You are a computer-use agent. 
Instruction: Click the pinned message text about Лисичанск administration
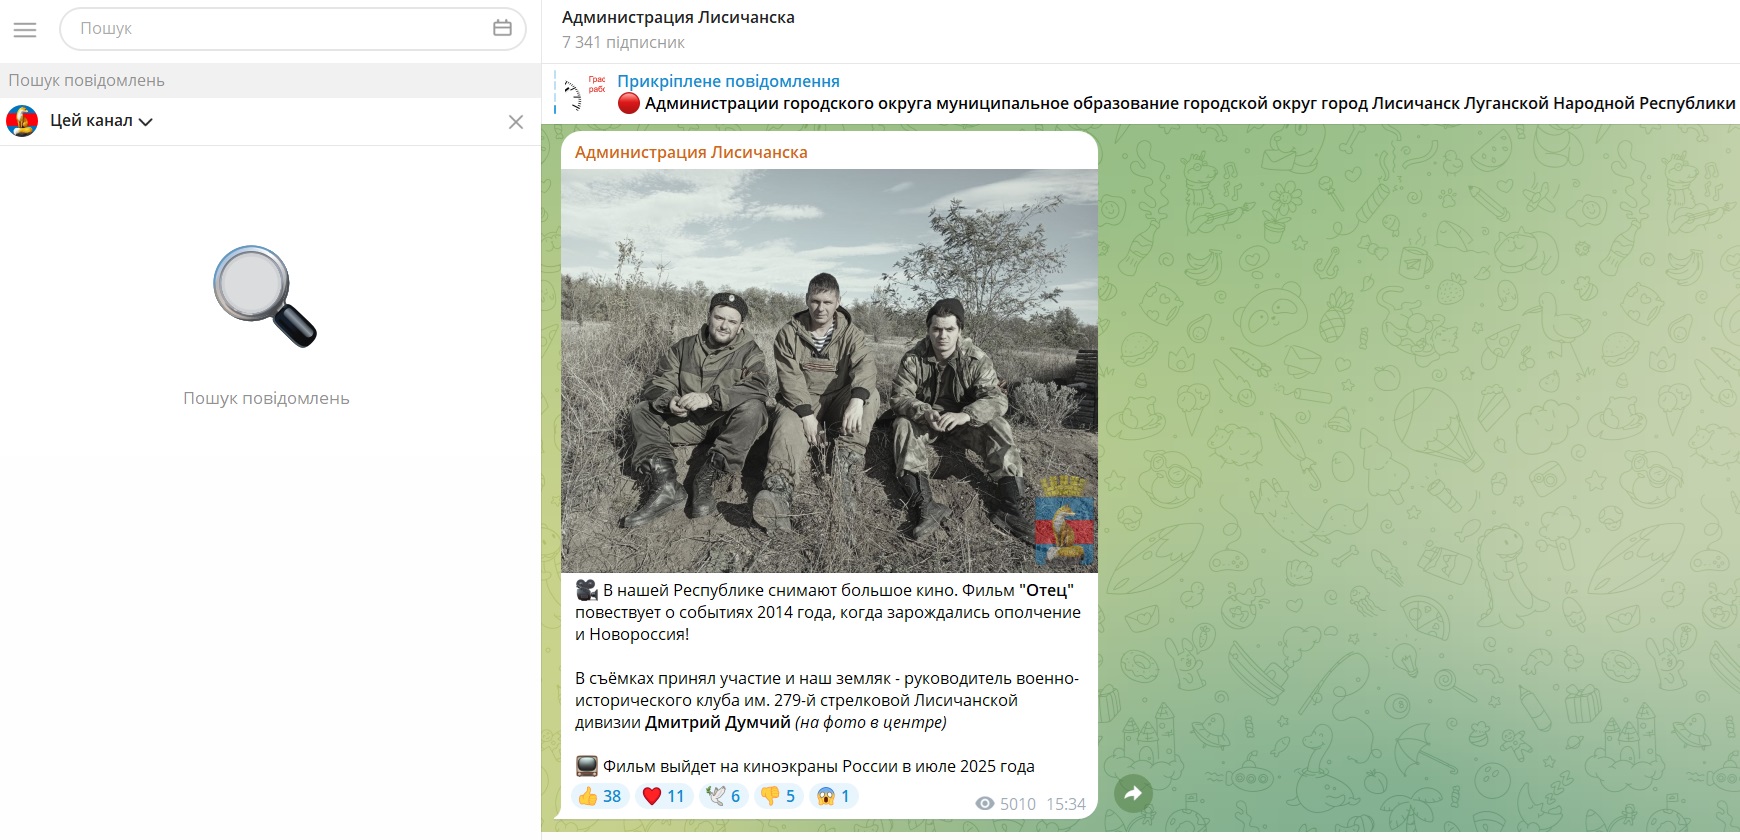click(1190, 103)
